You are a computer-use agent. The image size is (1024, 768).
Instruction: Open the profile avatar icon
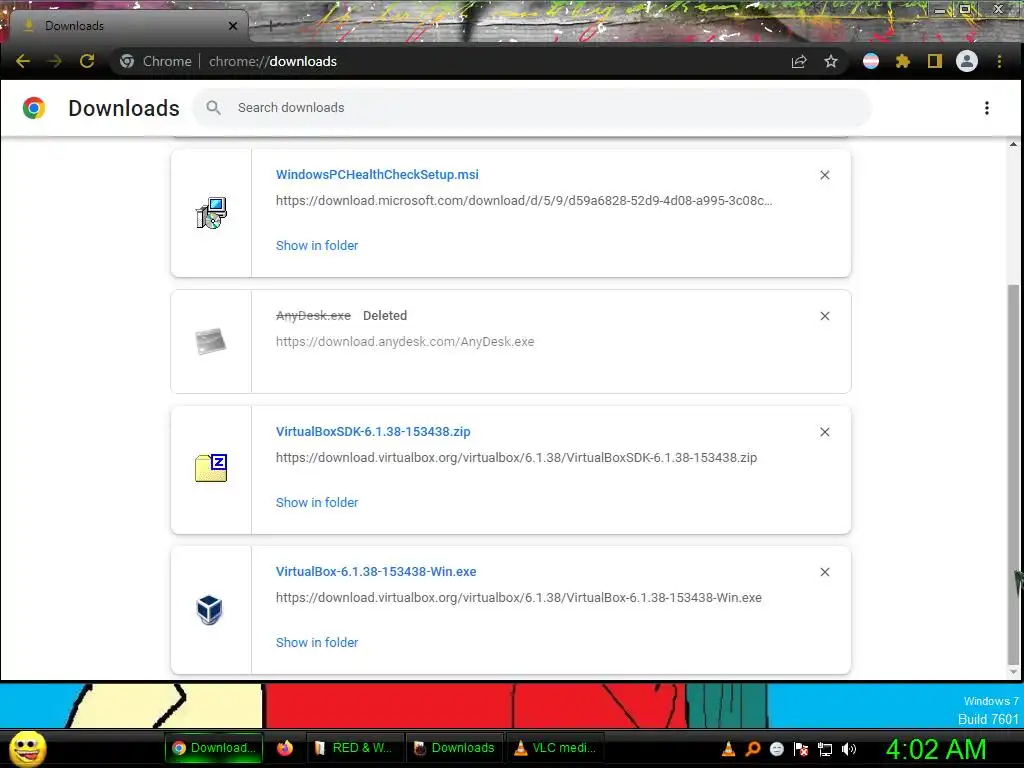click(967, 61)
